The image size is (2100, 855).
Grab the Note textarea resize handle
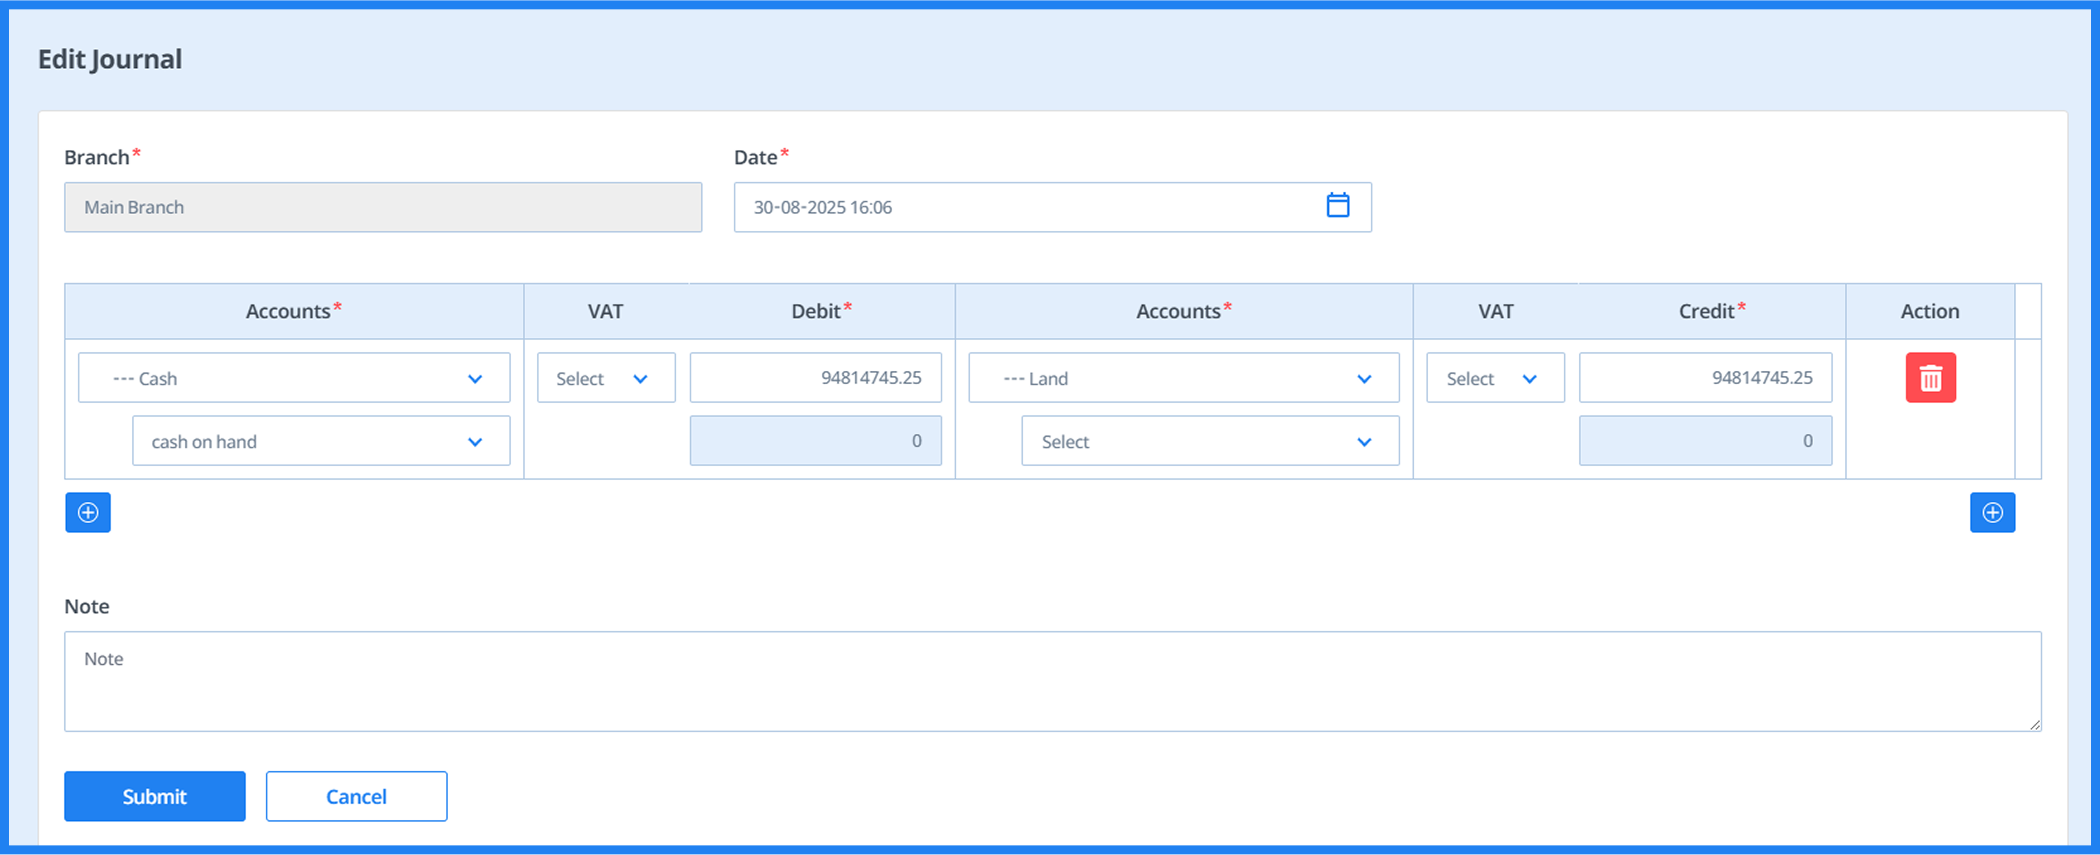click(2035, 725)
